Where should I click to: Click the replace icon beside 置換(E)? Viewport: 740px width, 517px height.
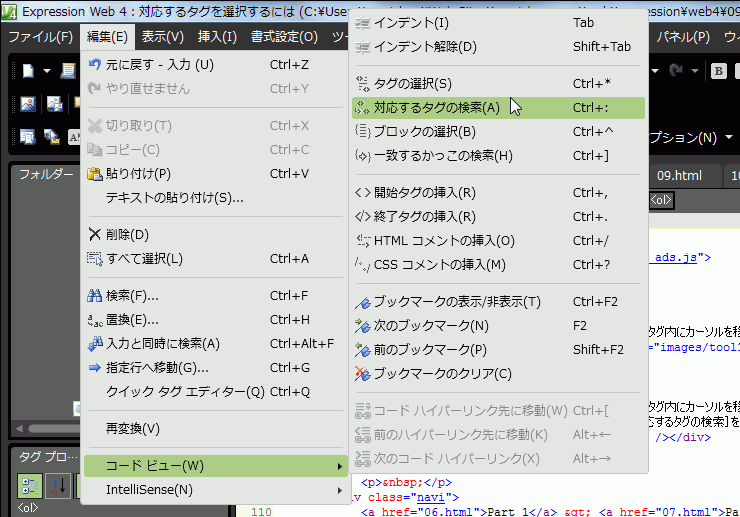[95, 321]
